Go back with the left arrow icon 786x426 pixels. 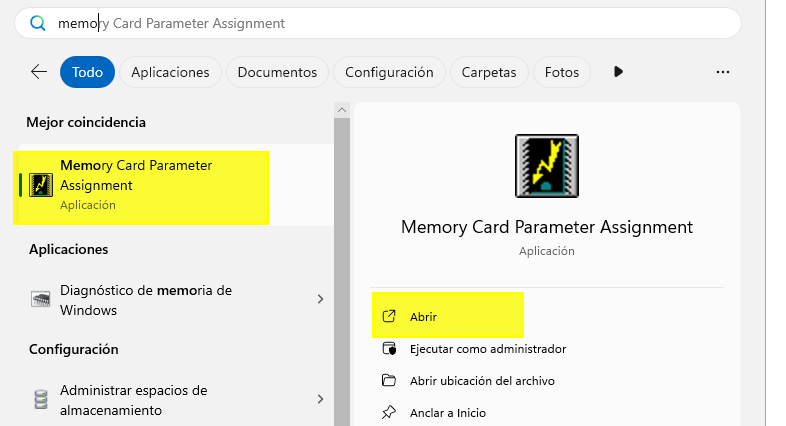coord(39,72)
